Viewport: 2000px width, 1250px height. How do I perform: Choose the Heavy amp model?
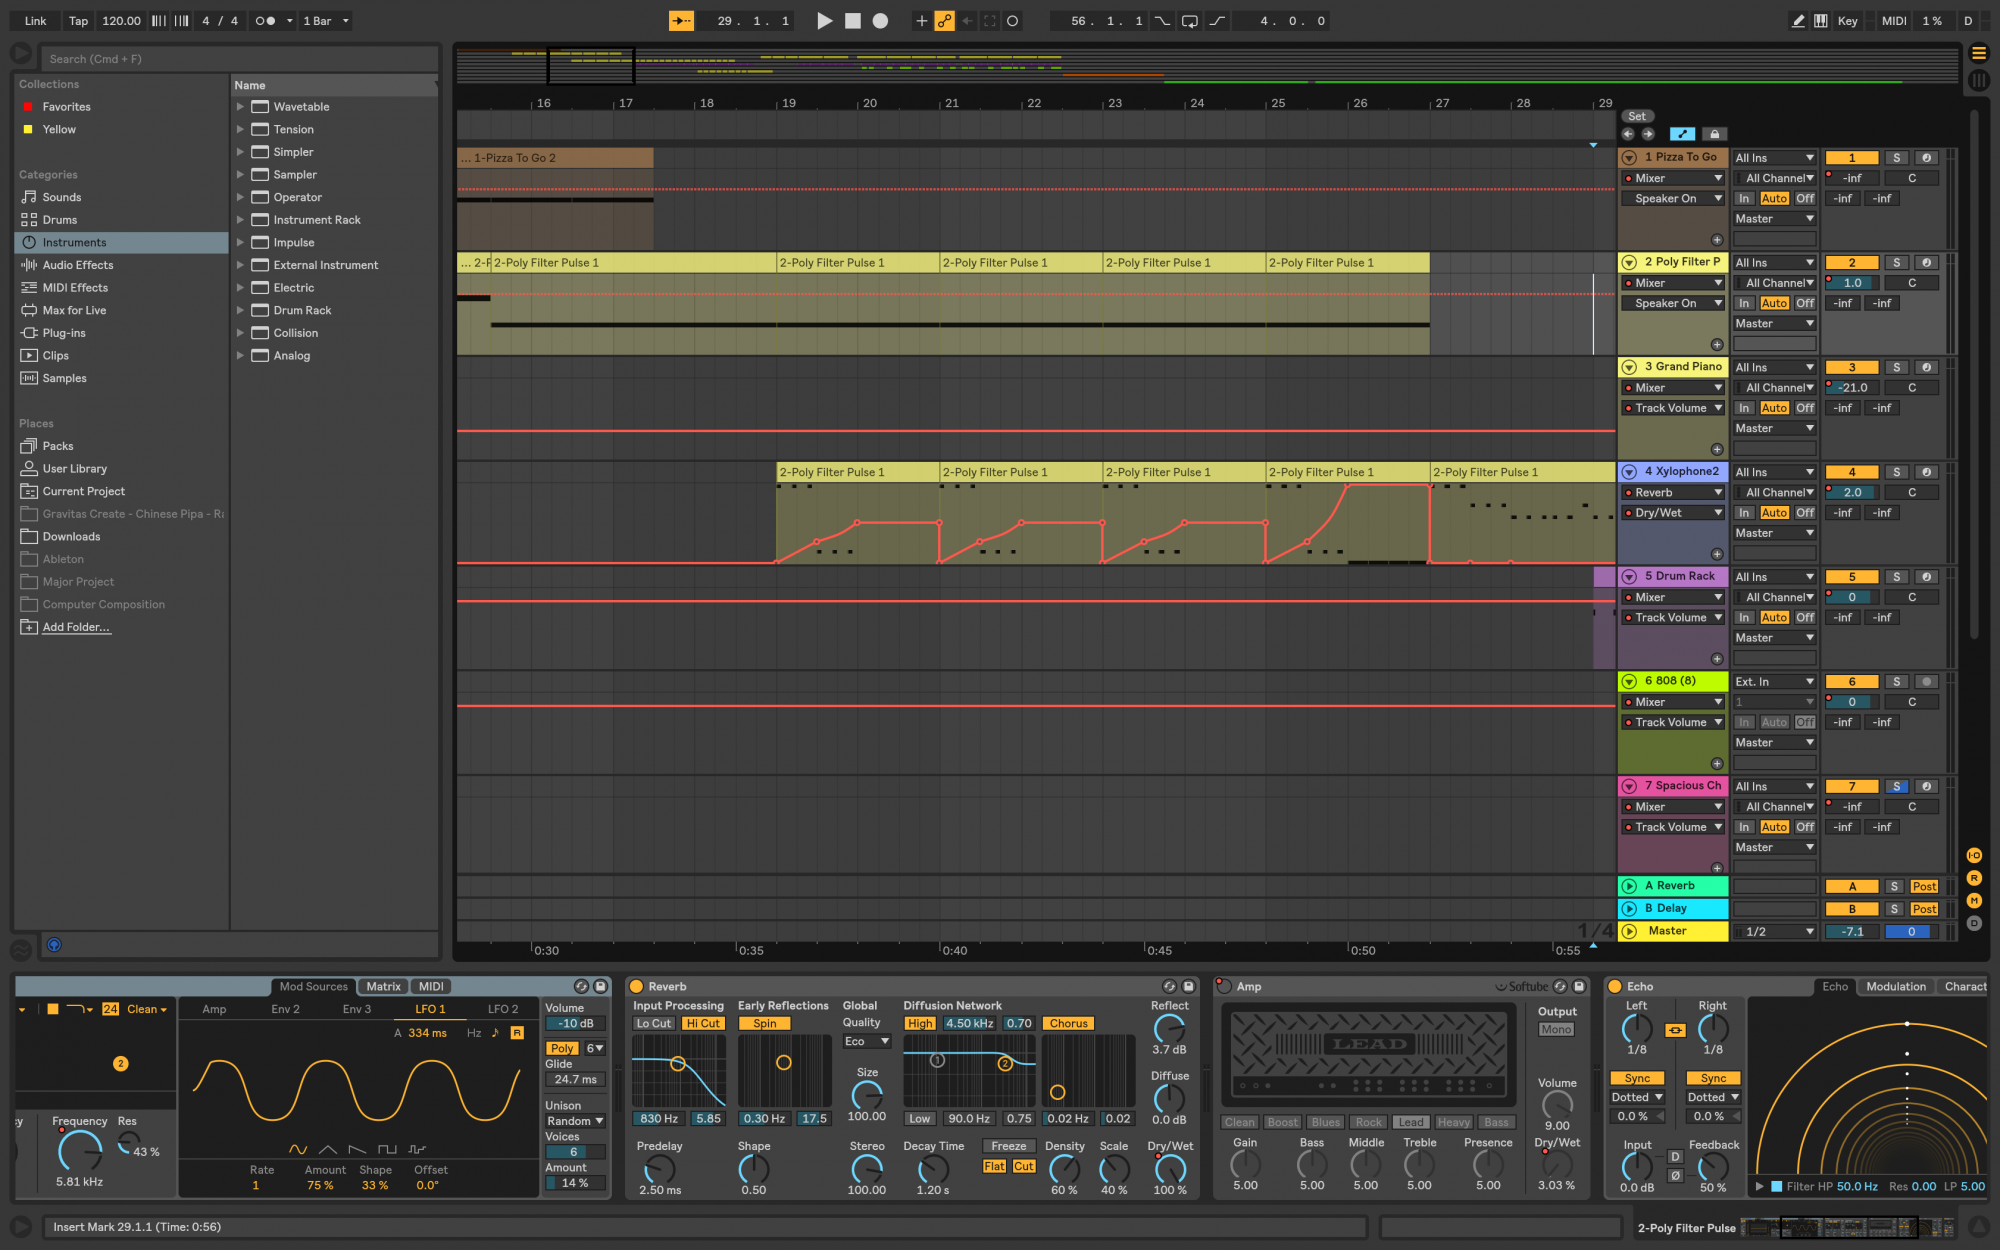click(x=1453, y=1123)
